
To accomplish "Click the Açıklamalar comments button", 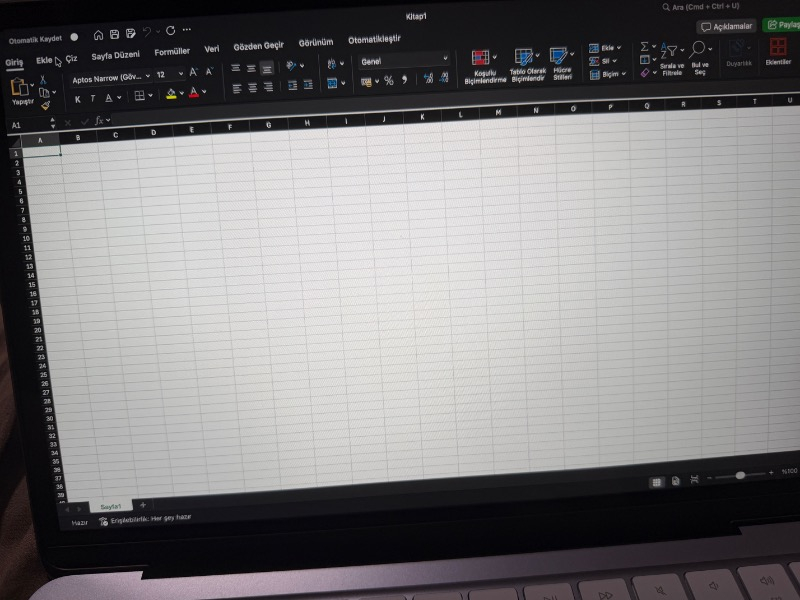I will (x=727, y=26).
